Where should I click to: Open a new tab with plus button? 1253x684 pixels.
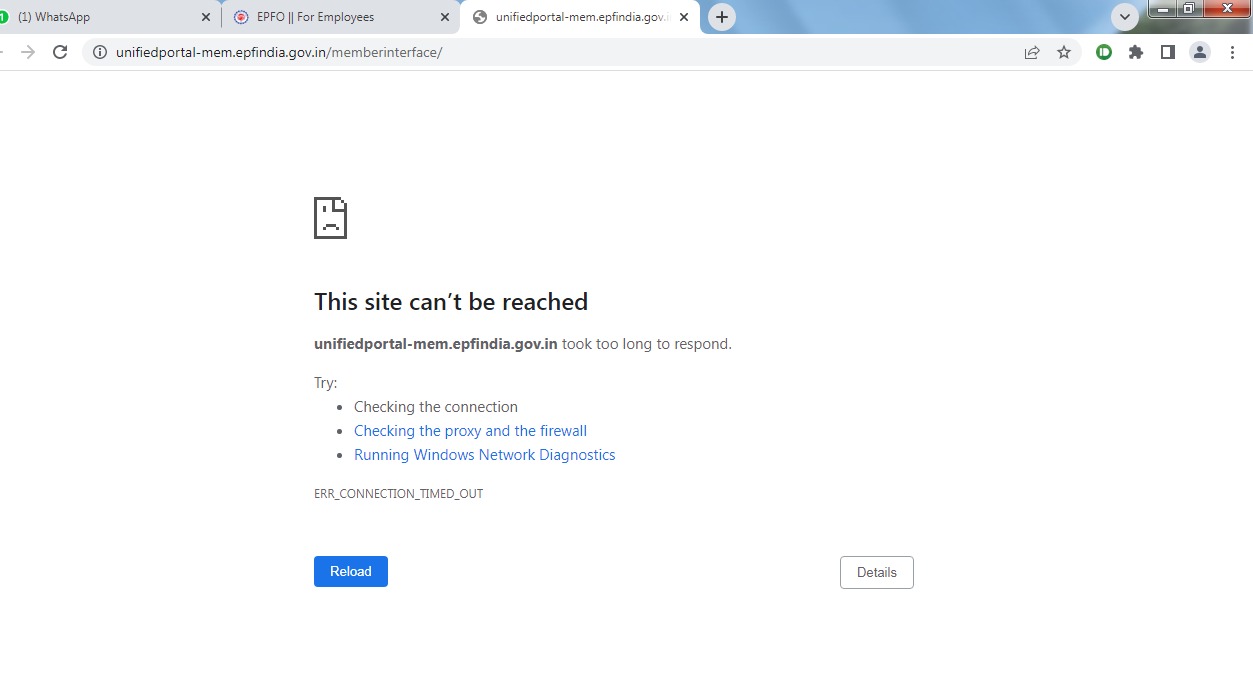722,17
